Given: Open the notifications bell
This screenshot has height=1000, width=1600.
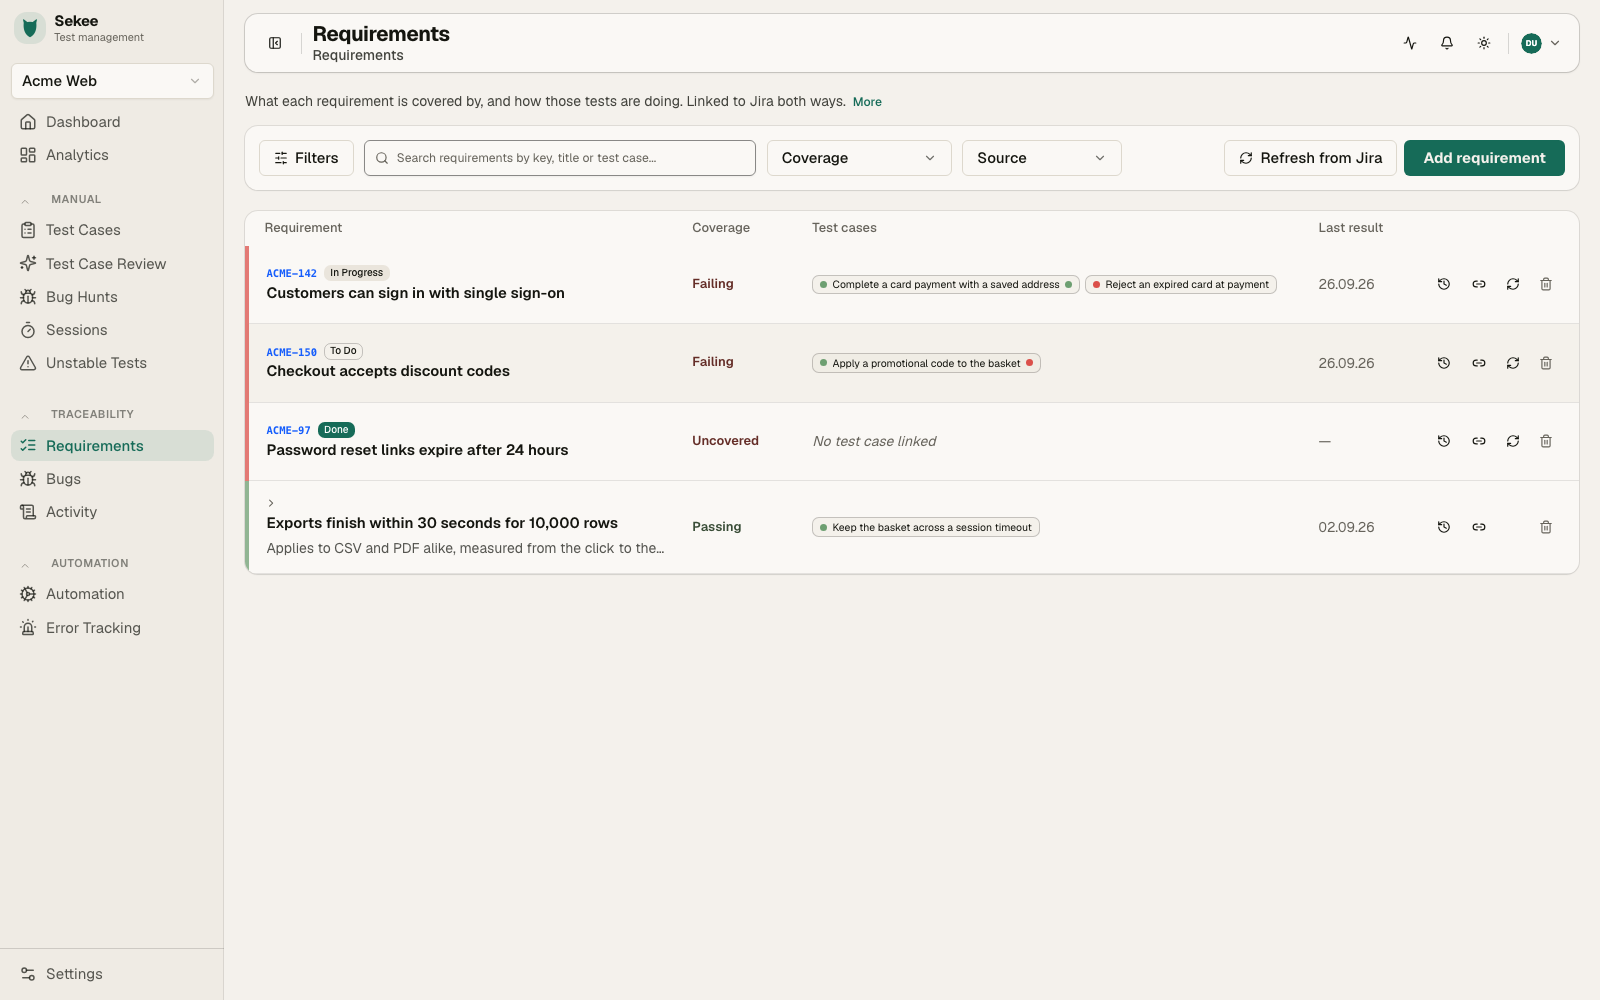Looking at the screenshot, I should point(1447,43).
